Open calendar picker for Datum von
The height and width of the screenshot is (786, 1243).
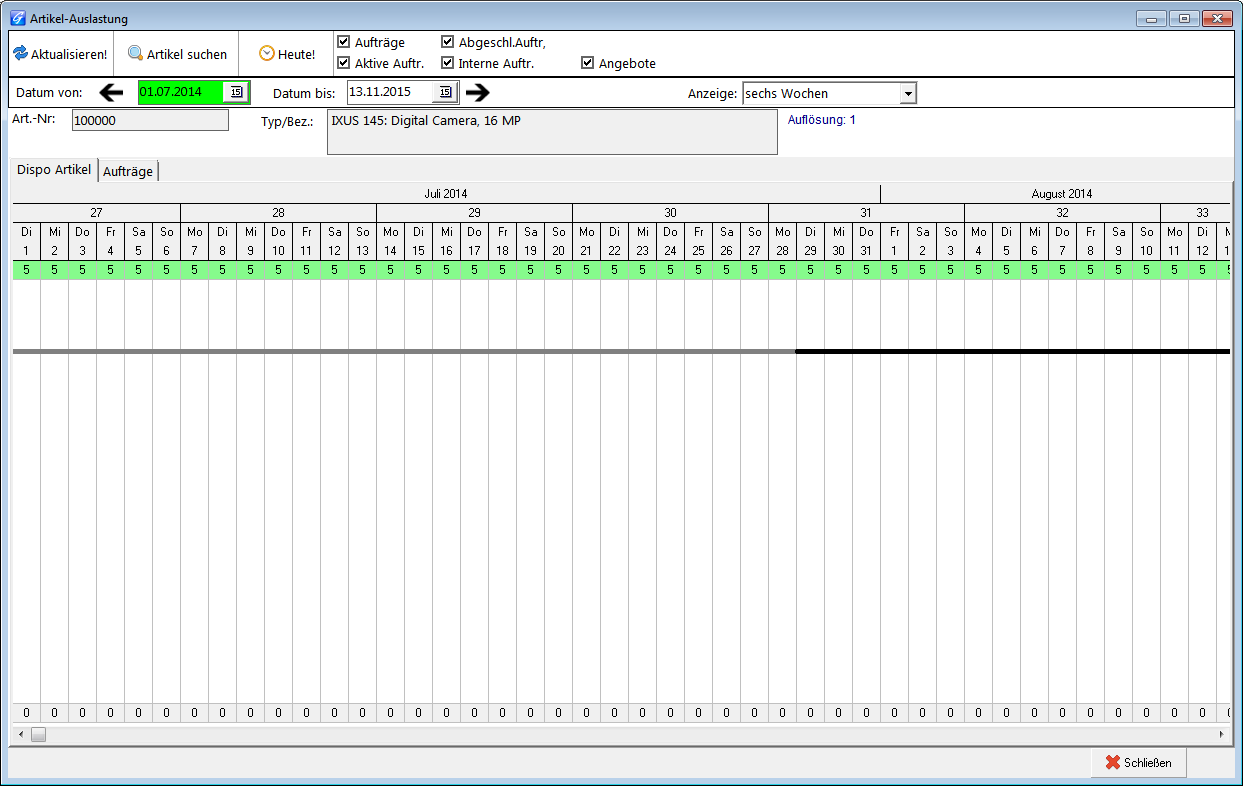point(236,92)
